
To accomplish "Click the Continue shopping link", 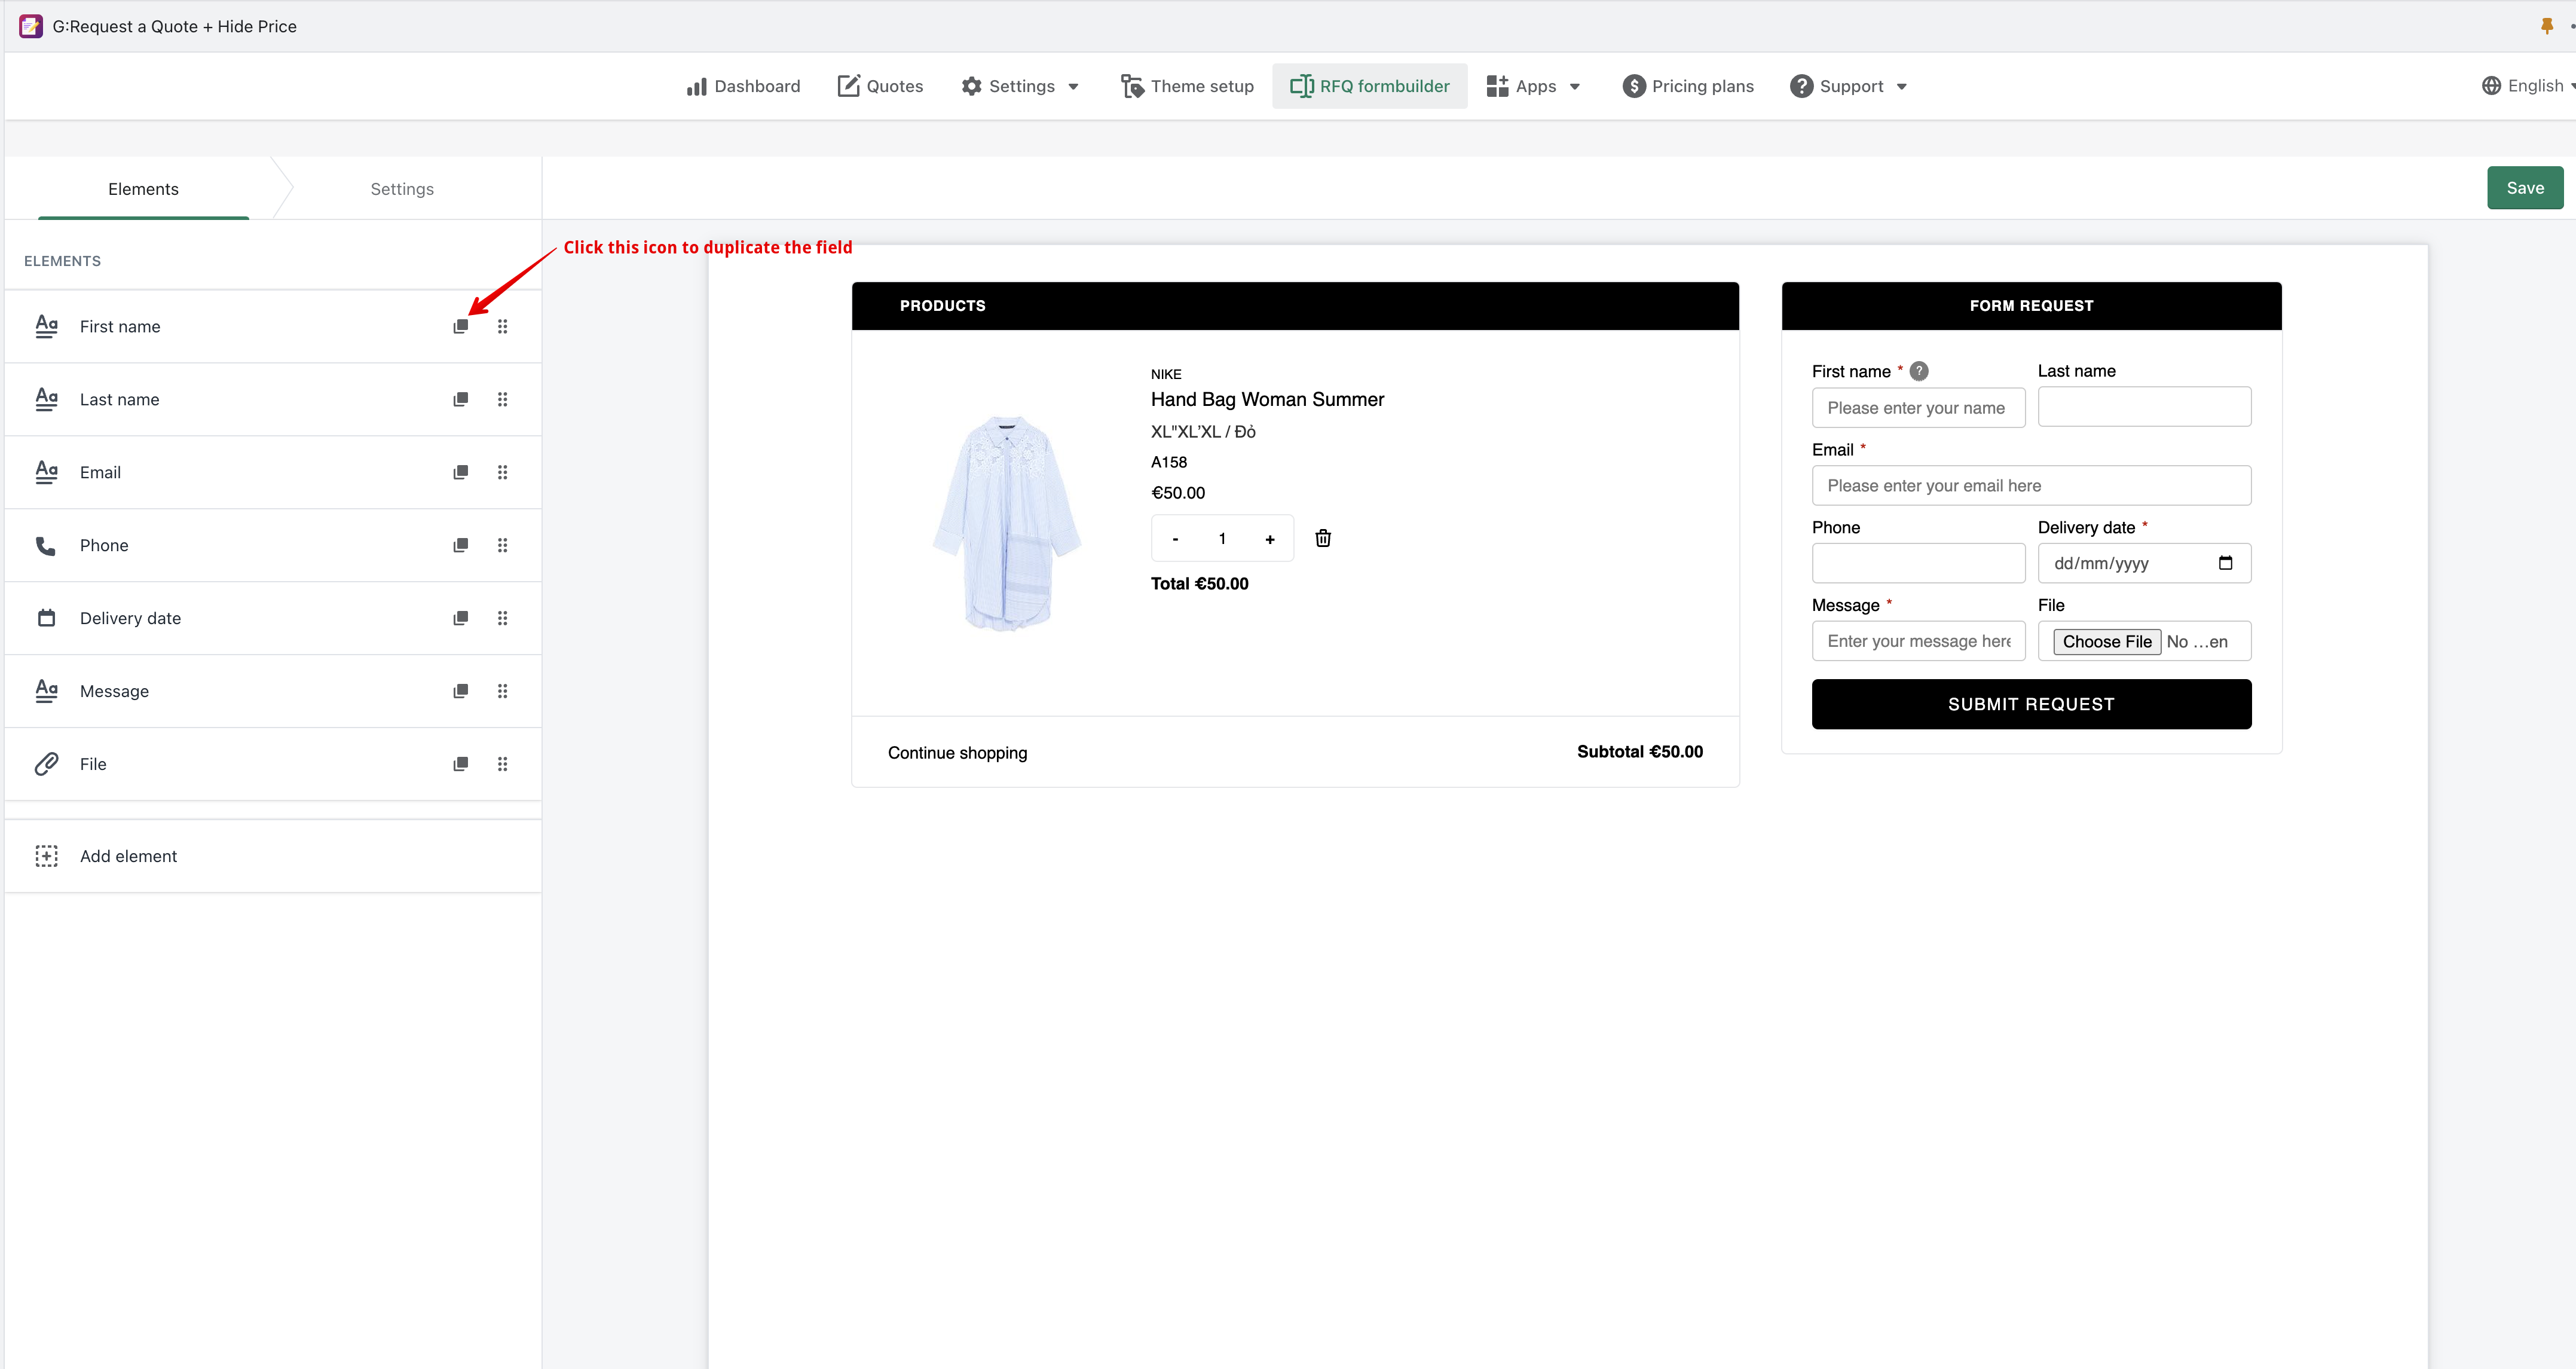I will pos(957,753).
